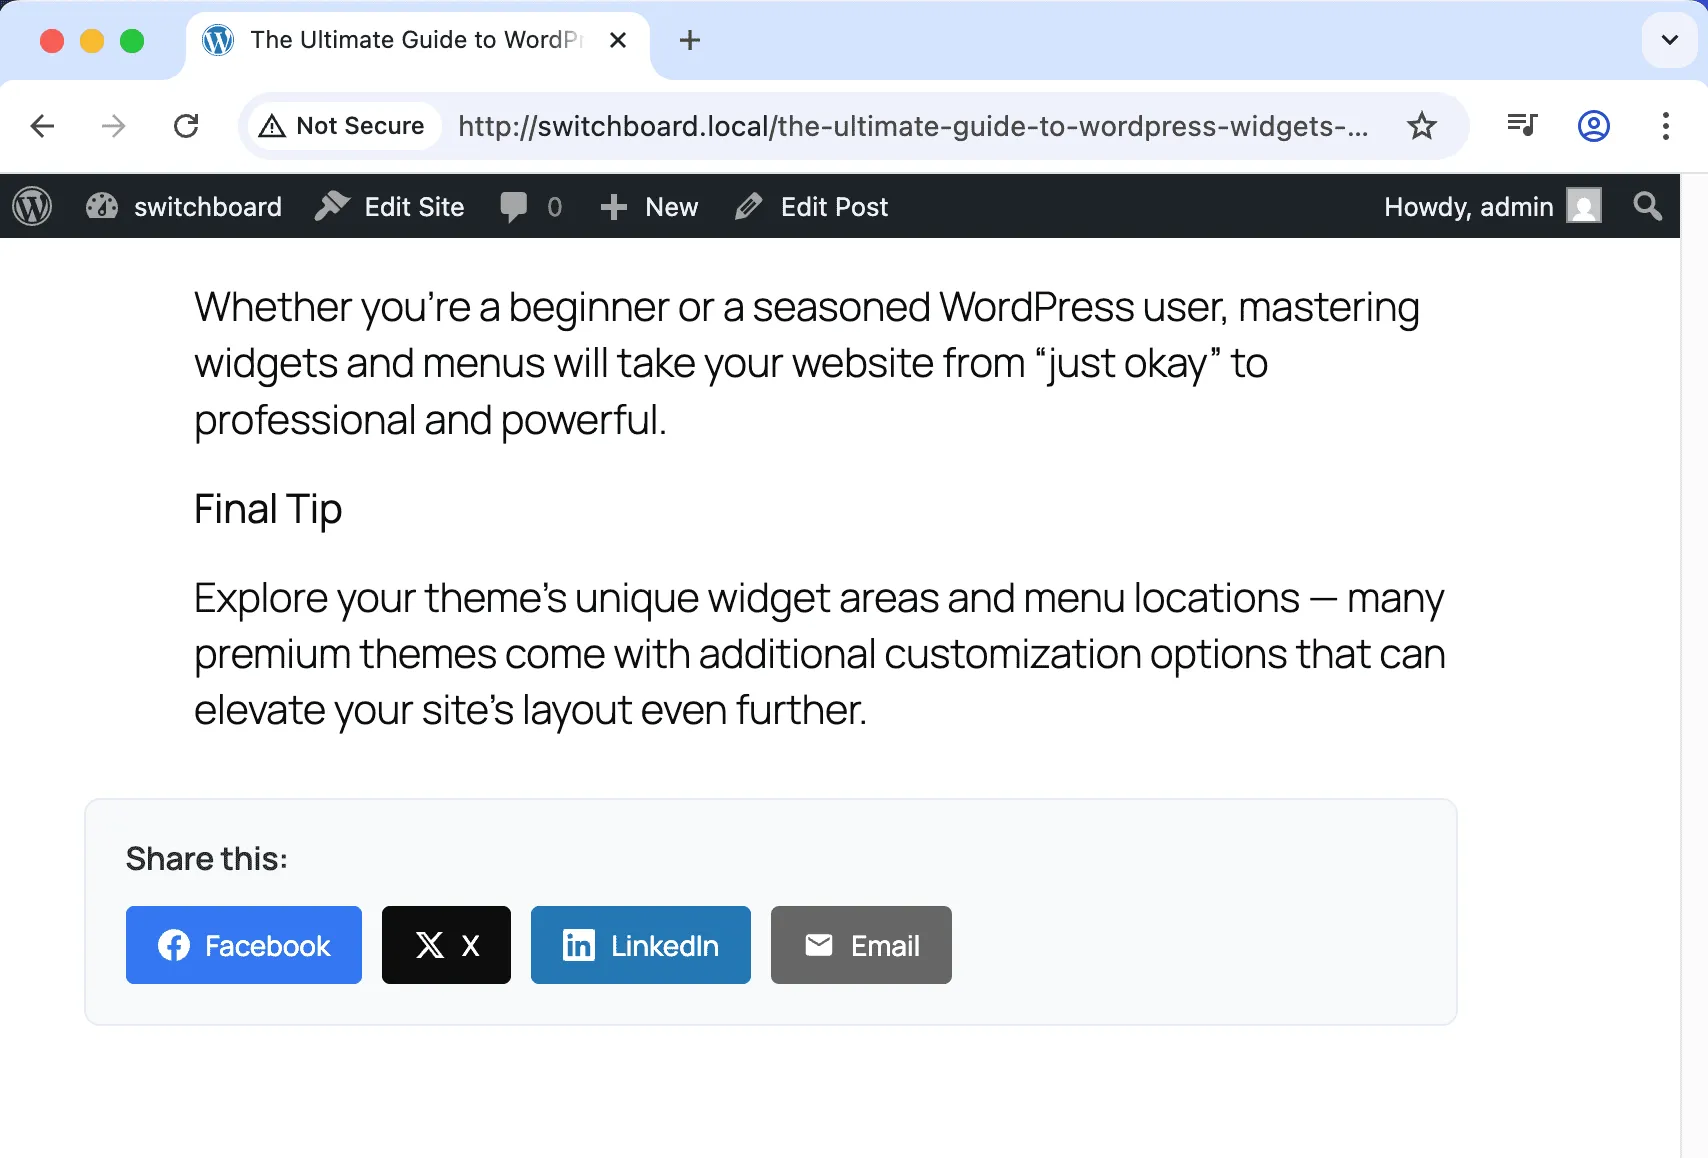Image resolution: width=1708 pixels, height=1158 pixels.
Task: Open the tab search chevron
Action: [x=1668, y=40]
